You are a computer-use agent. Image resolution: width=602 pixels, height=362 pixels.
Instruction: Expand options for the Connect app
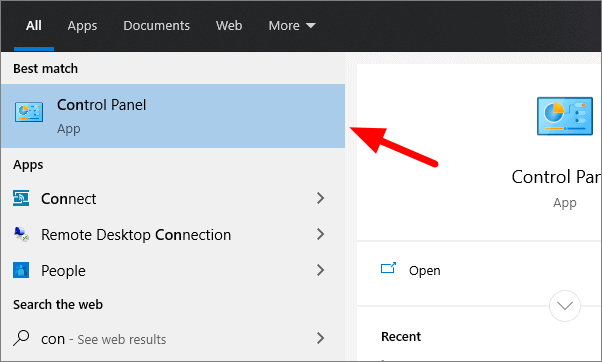click(321, 198)
